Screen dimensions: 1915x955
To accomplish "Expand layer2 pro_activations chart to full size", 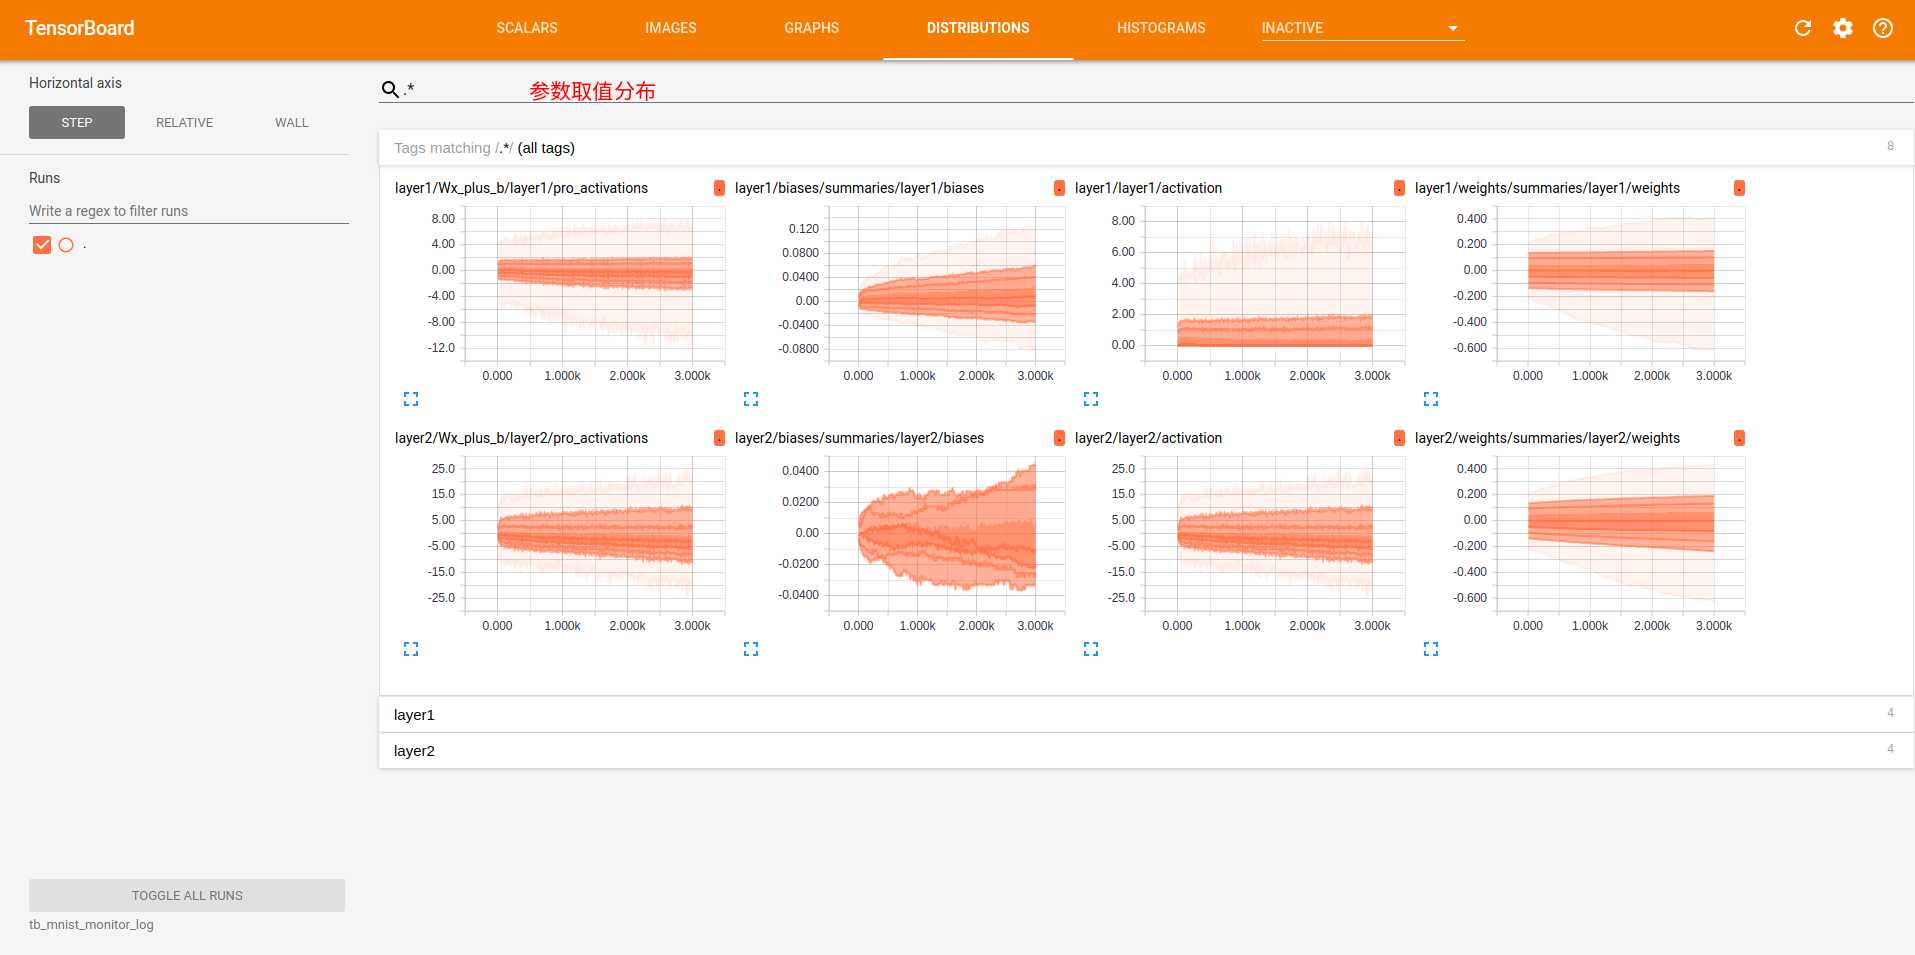I will (411, 649).
